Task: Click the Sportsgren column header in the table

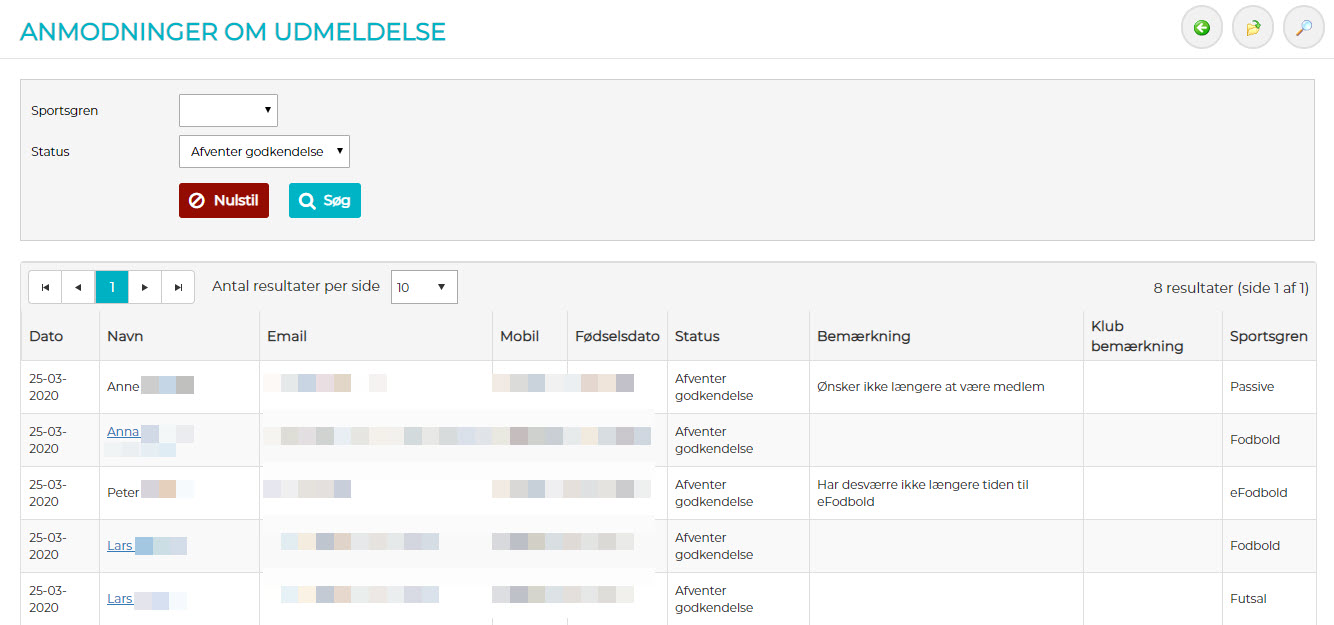Action: [1268, 336]
